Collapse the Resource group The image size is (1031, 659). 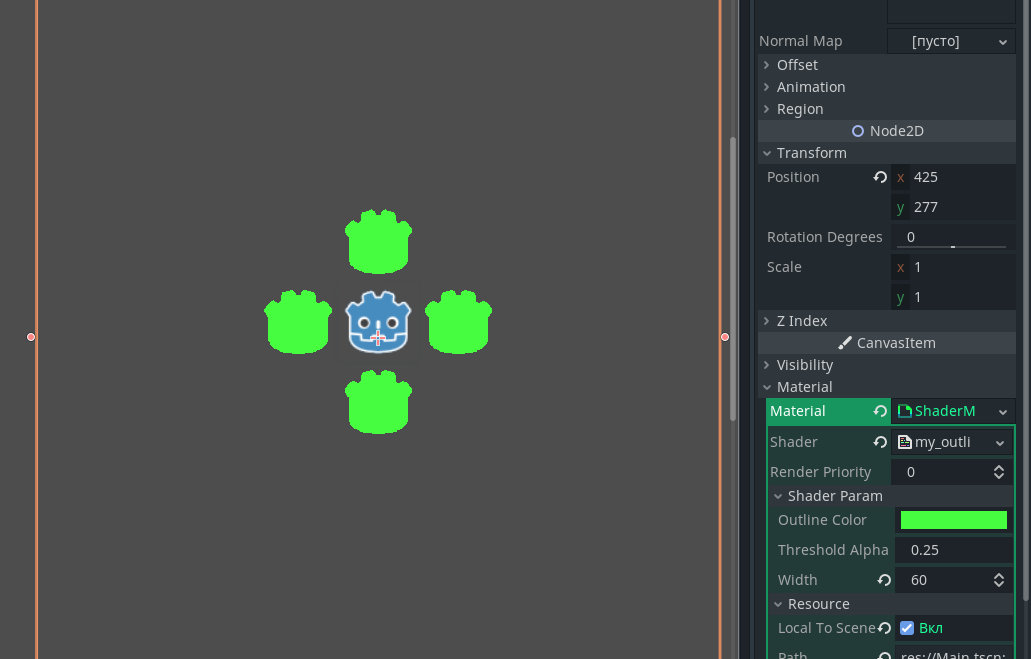pyautogui.click(x=890, y=604)
